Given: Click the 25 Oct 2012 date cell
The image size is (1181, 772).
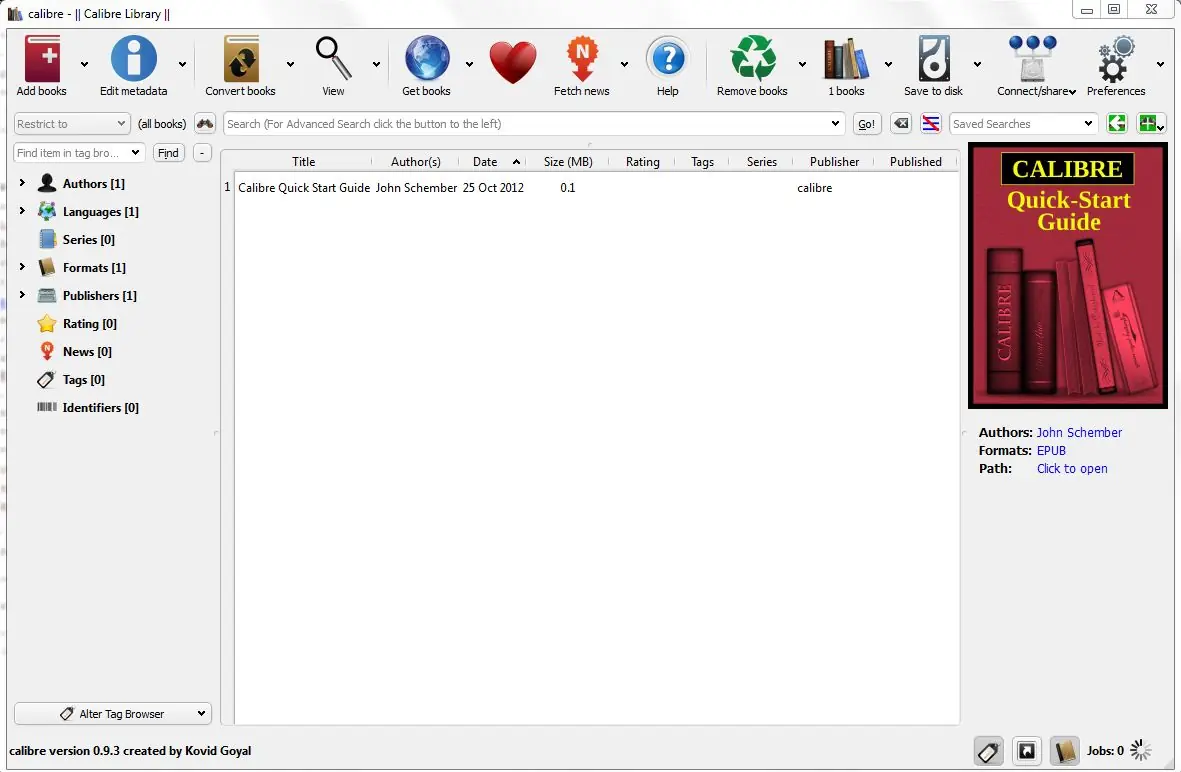Looking at the screenshot, I should 493,188.
